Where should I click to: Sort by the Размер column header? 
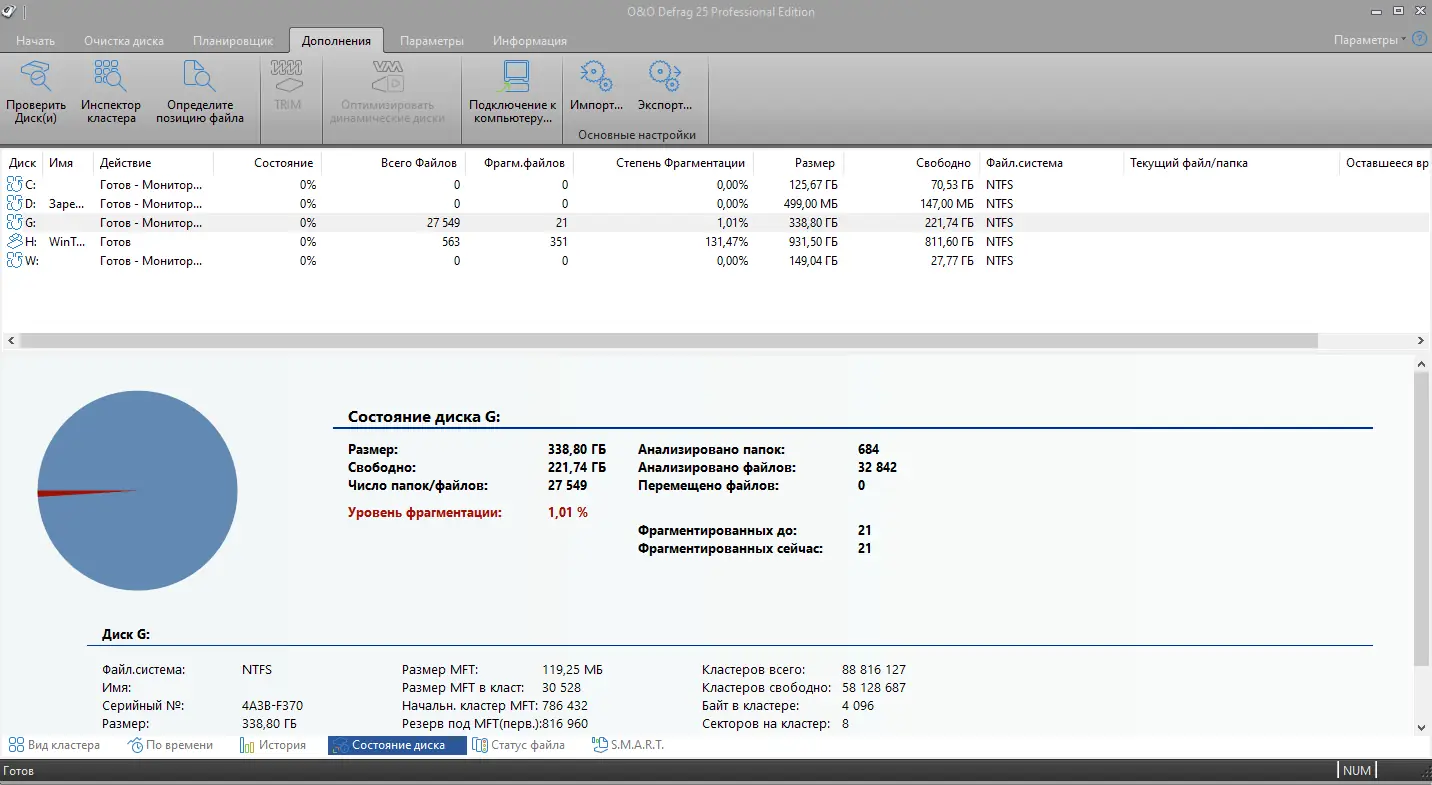click(799, 163)
